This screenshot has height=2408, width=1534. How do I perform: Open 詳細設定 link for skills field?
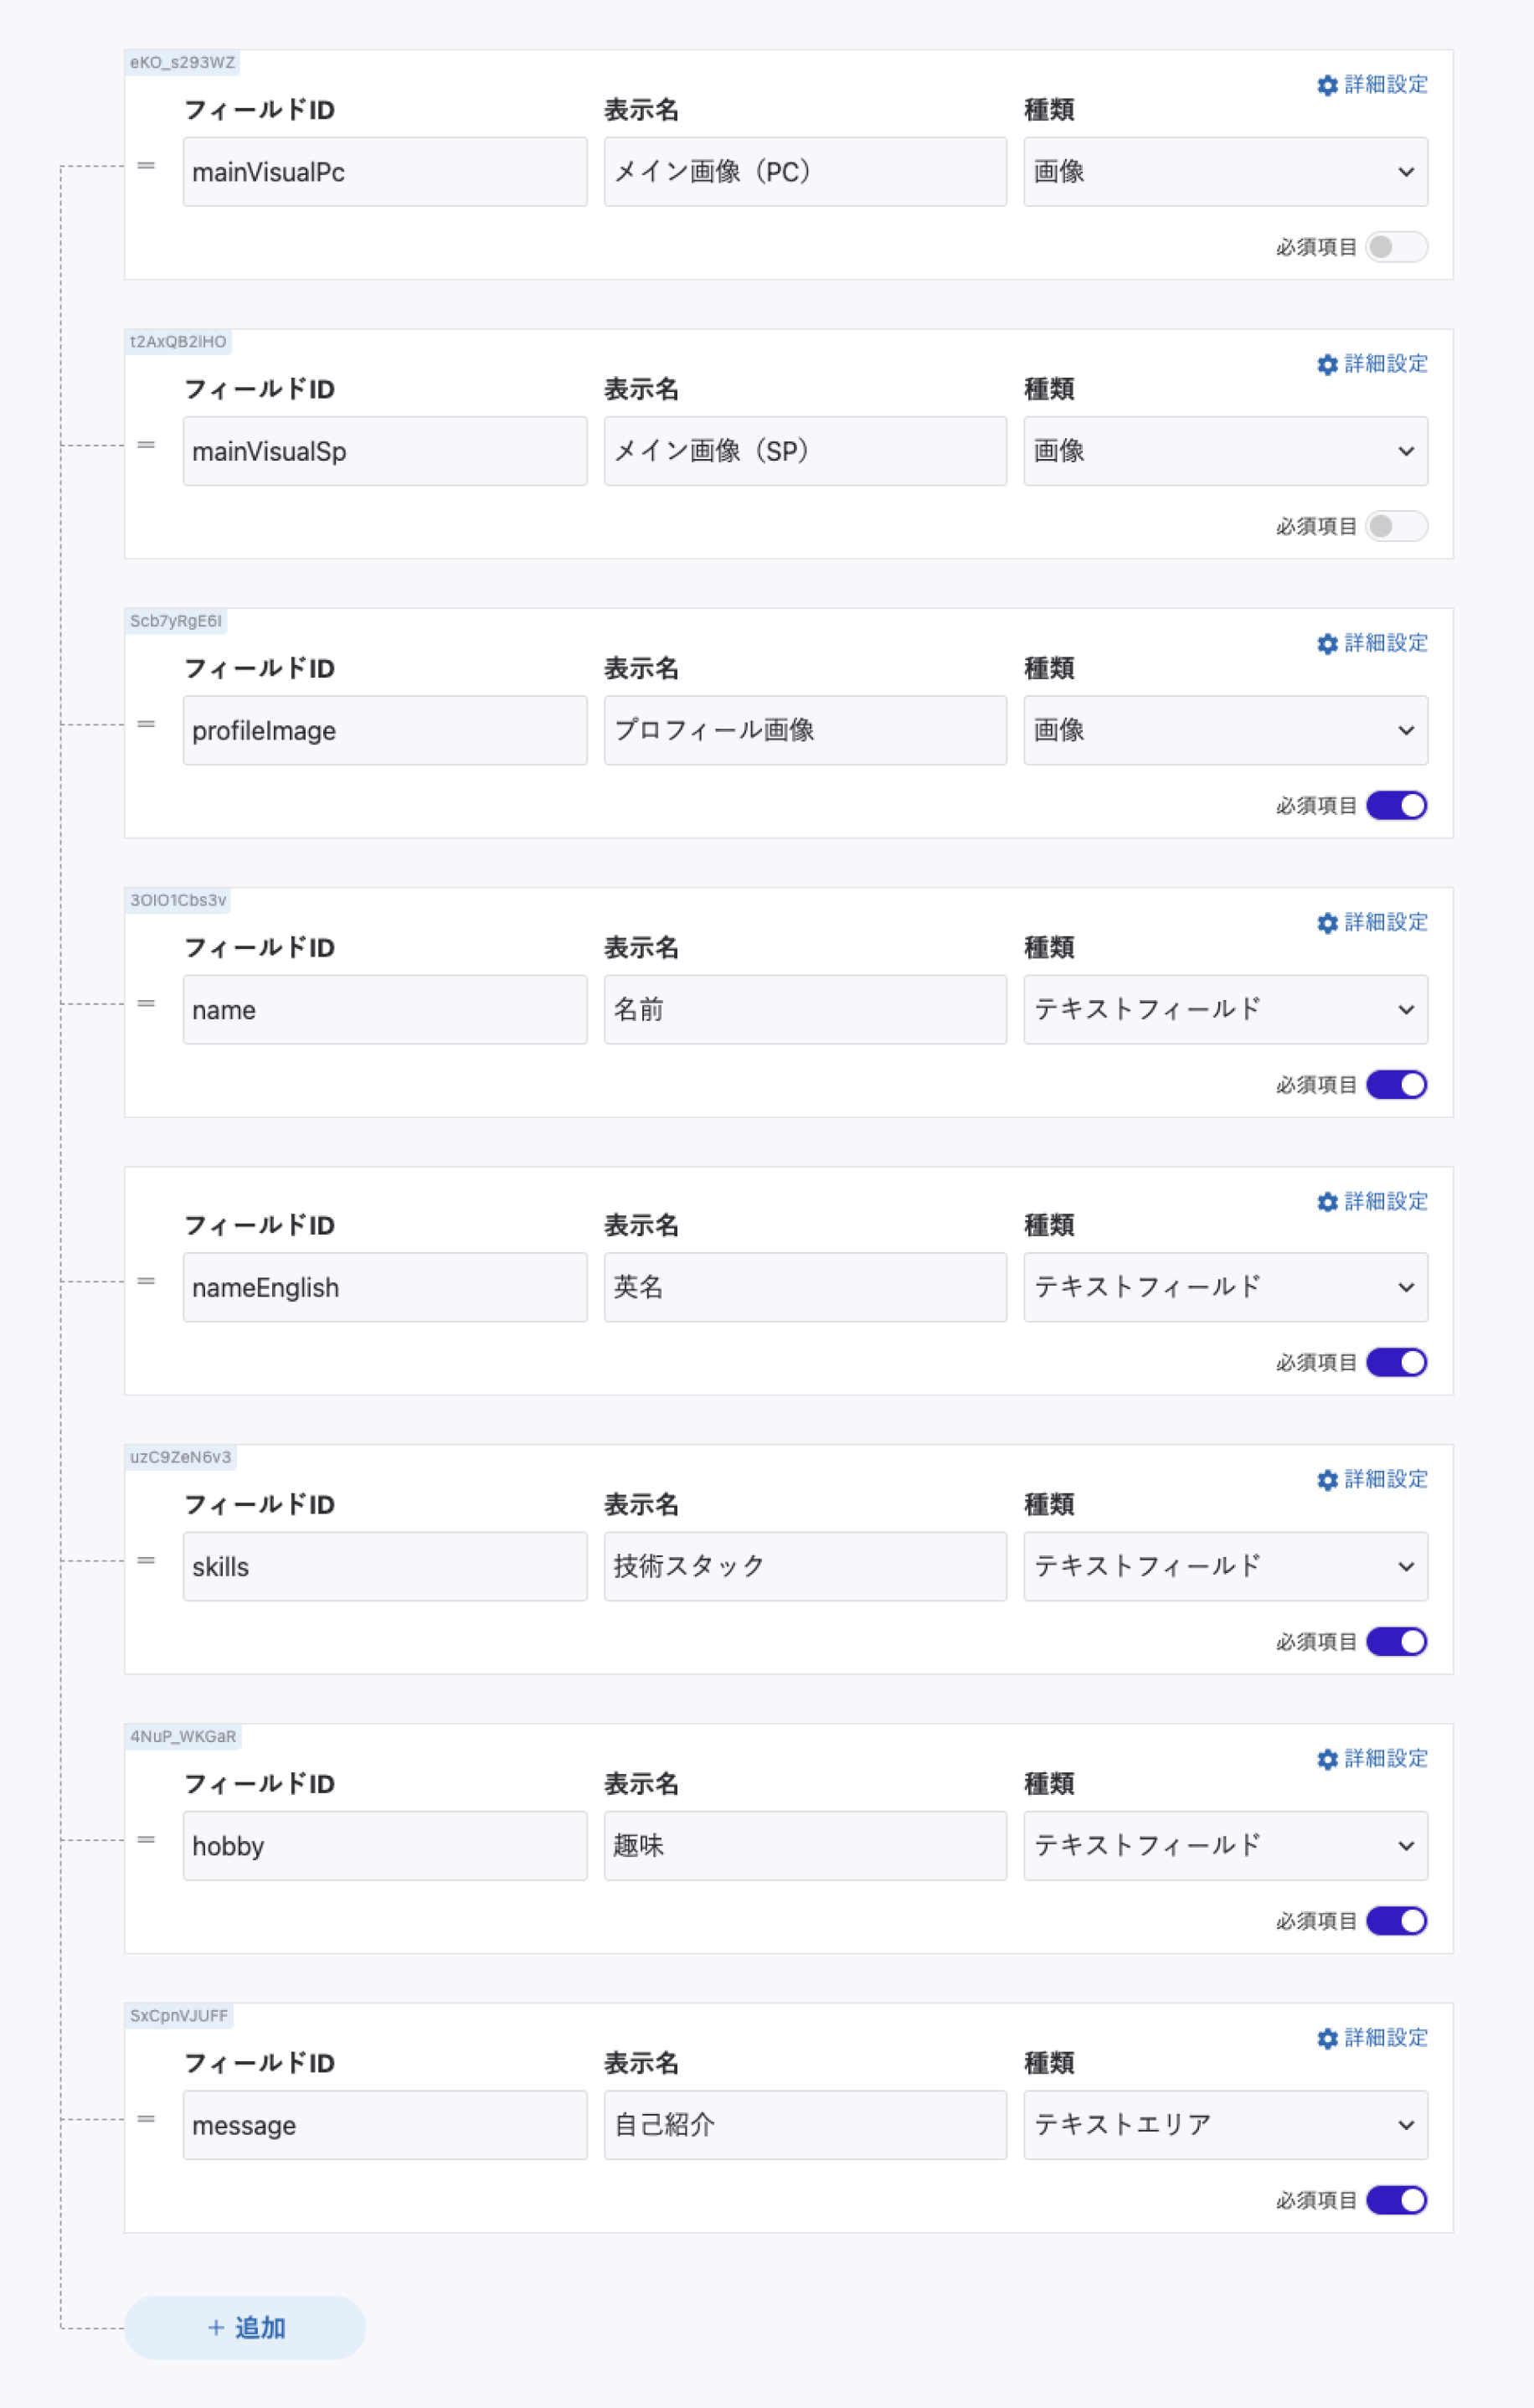pos(1384,1479)
